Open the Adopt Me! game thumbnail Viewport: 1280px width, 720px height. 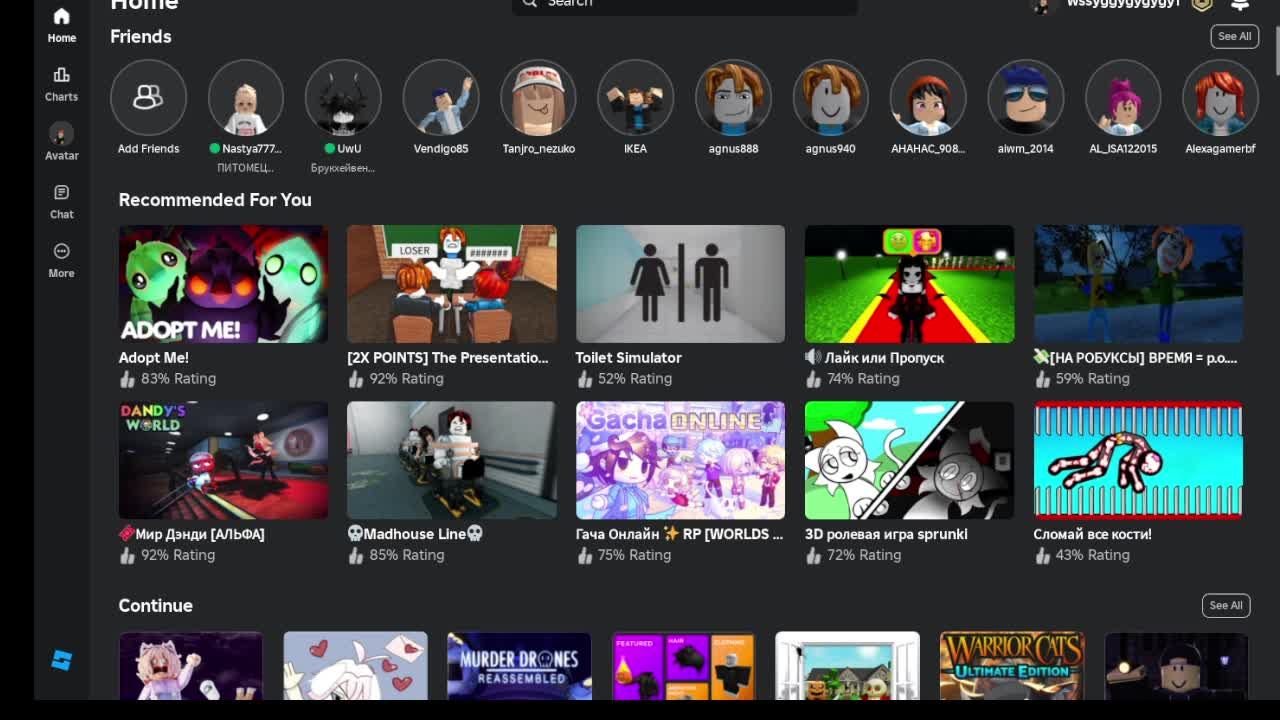point(223,284)
